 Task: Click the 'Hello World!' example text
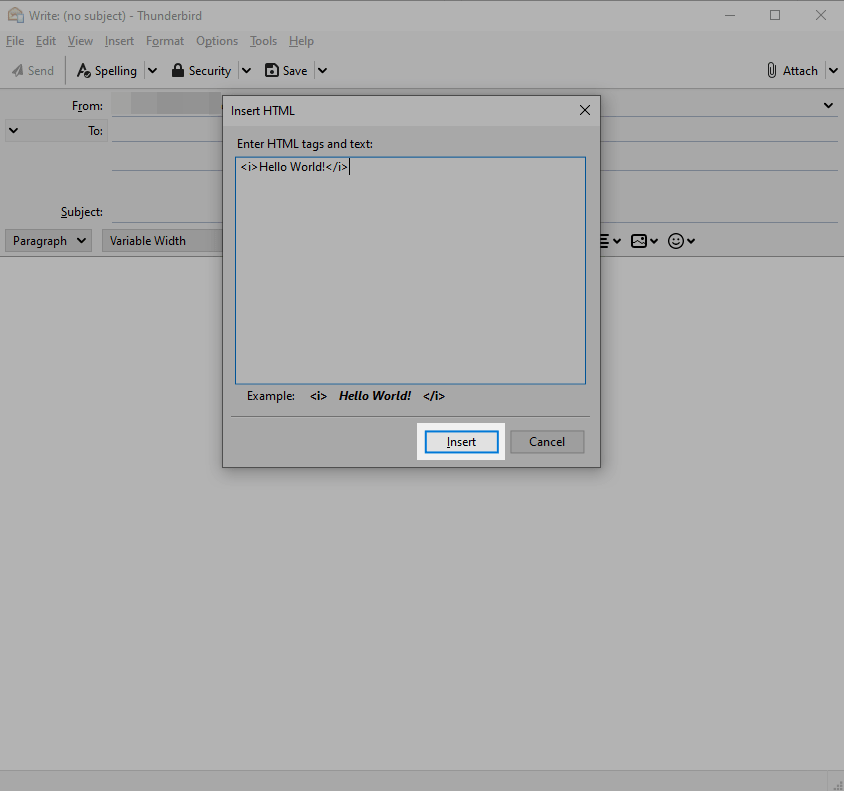[375, 396]
